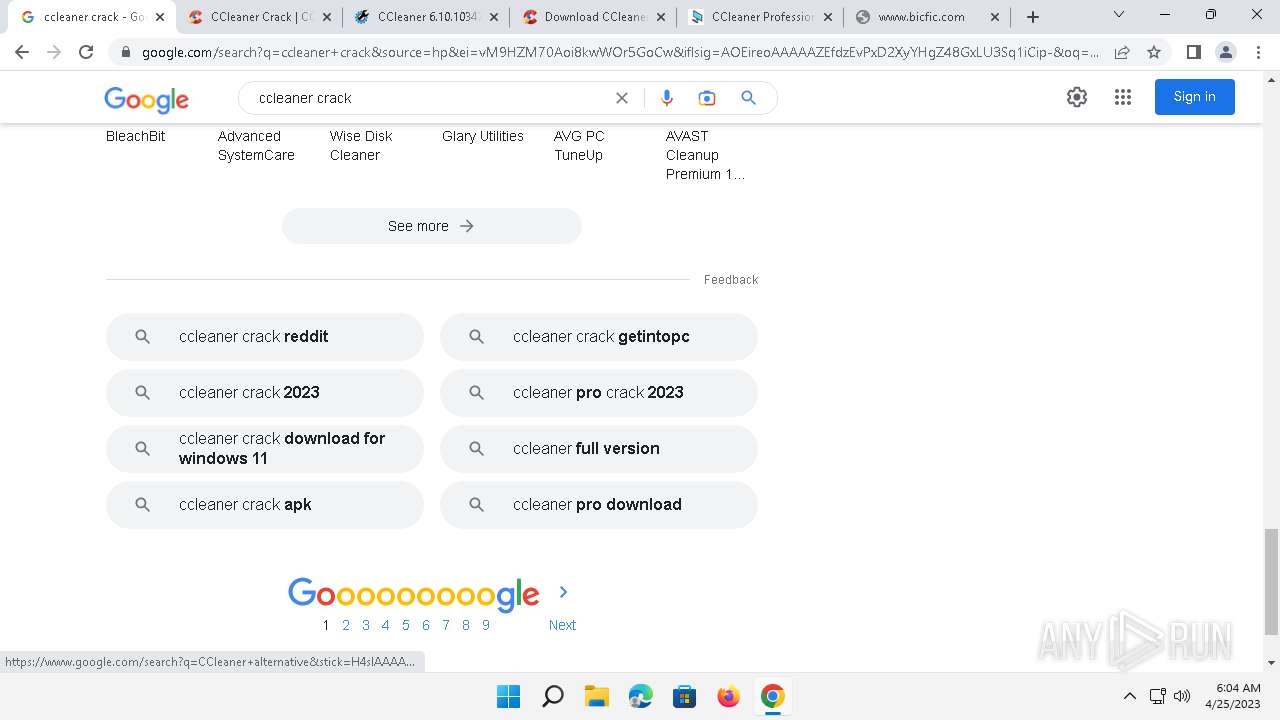
Task: Select ccleaner crack download for windows 11
Action: [265, 449]
